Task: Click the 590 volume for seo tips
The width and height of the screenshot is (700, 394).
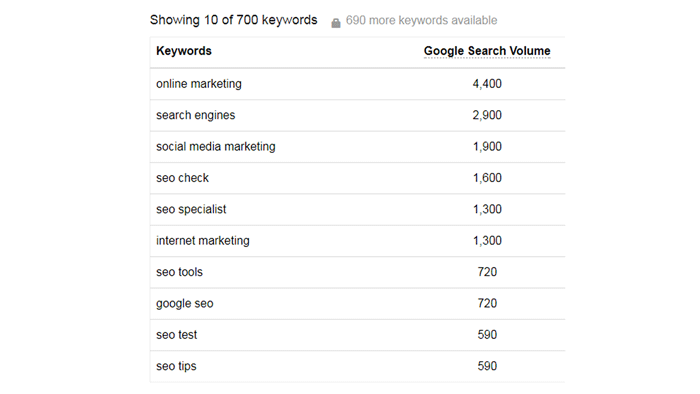Action: coord(487,366)
